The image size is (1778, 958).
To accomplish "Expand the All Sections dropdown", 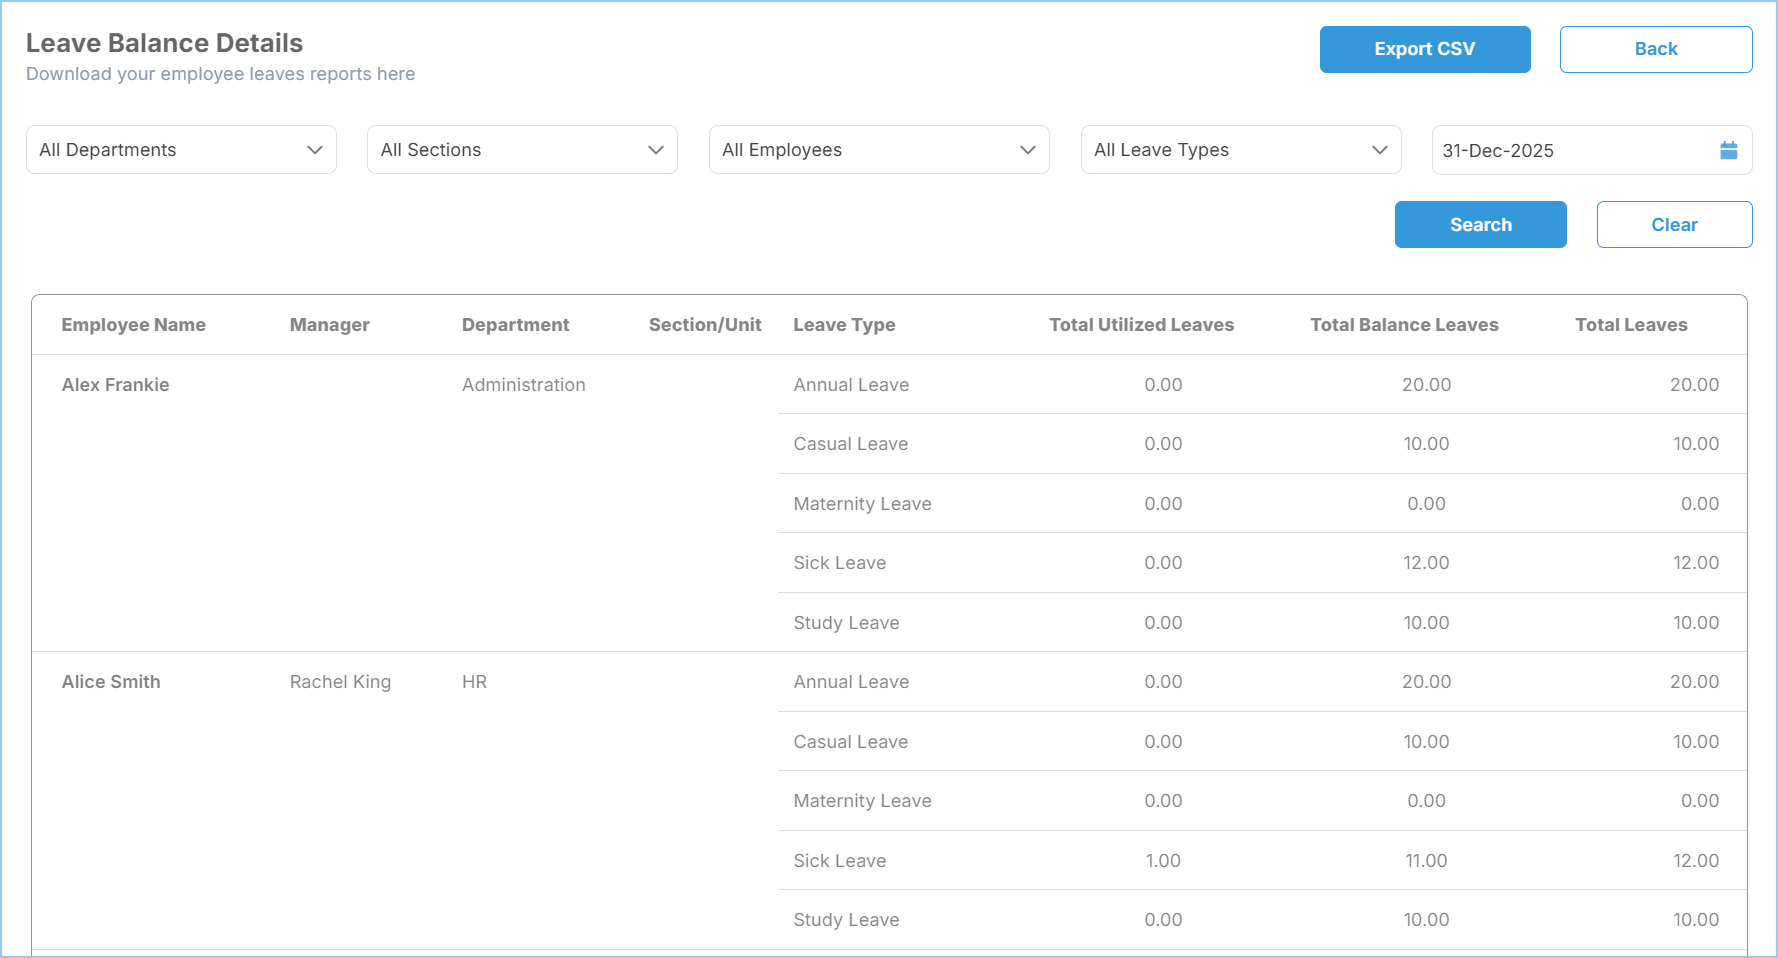I will (522, 150).
